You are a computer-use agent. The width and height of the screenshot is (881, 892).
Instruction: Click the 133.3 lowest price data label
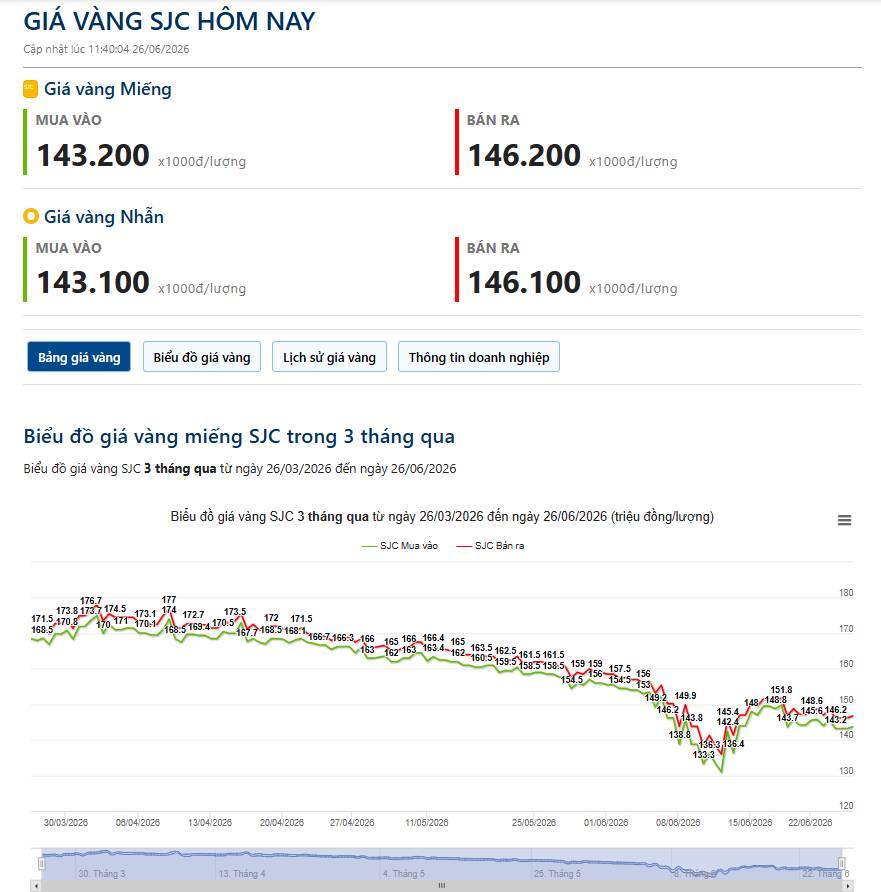pos(704,755)
